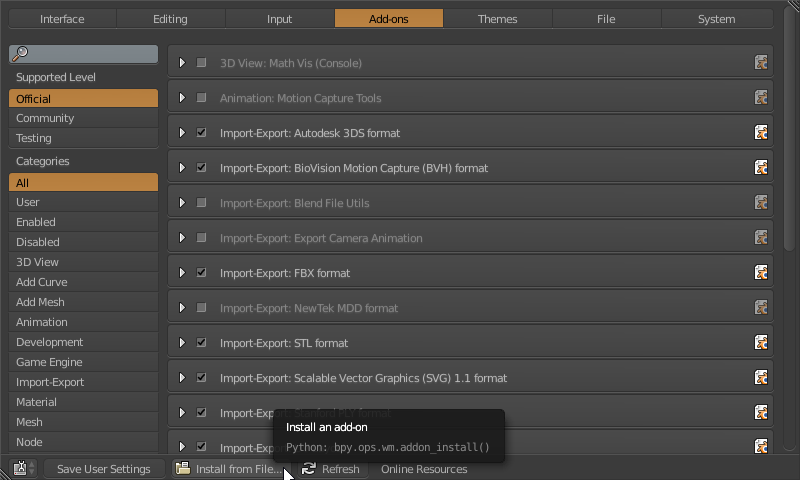The image size is (800, 480).
Task: Click the vertical scrollbar of add-on list
Action: (789, 128)
